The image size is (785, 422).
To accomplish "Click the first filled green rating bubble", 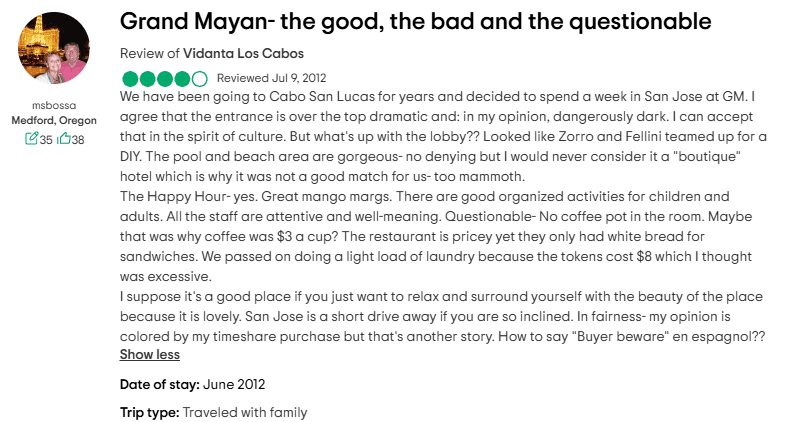I will click(x=130, y=79).
